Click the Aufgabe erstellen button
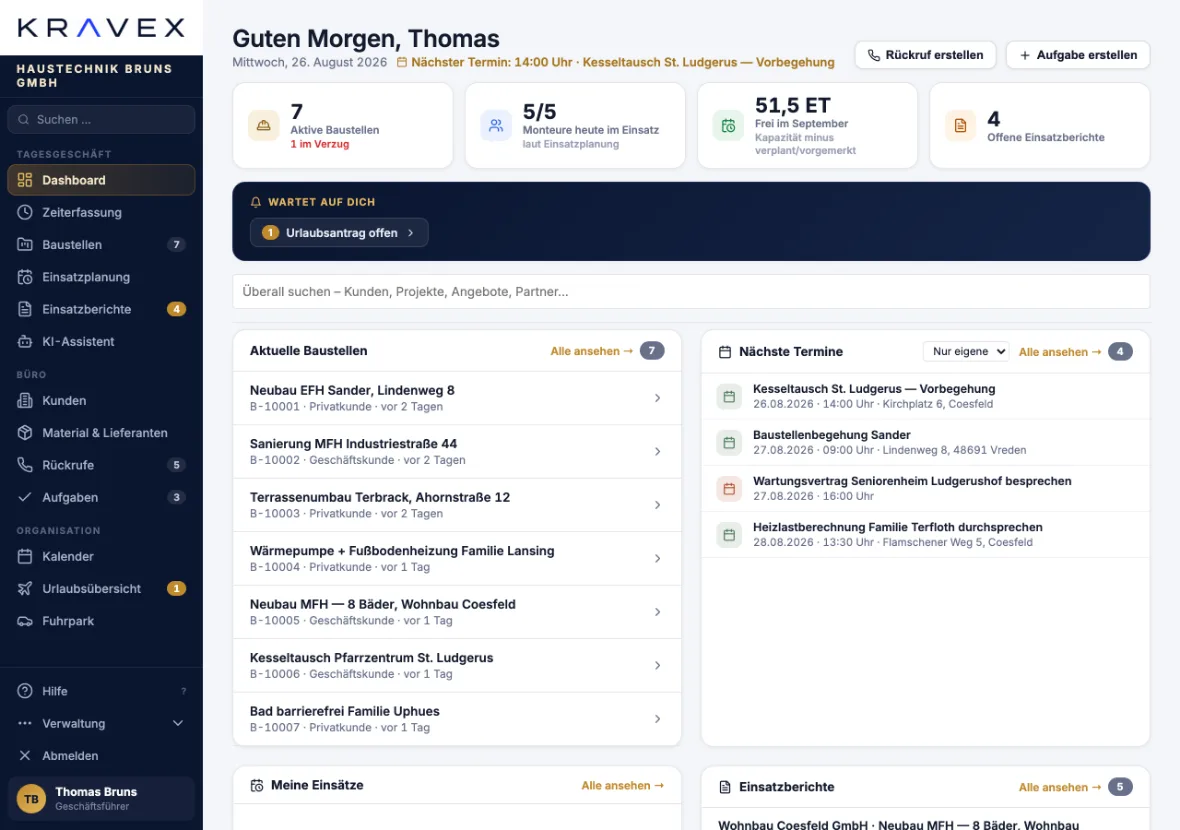The width and height of the screenshot is (1180, 830). pos(1078,55)
